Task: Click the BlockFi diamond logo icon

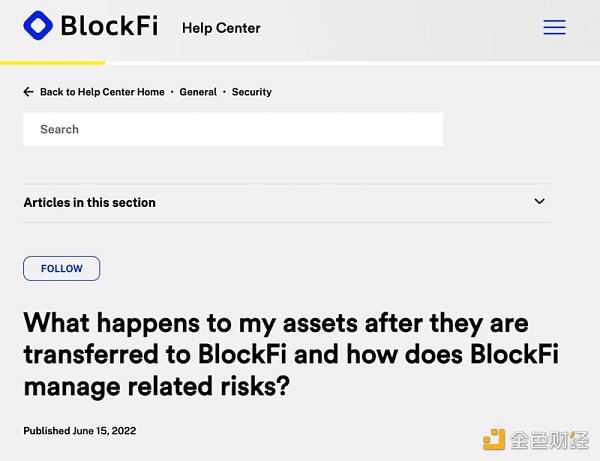Action: (x=38, y=25)
